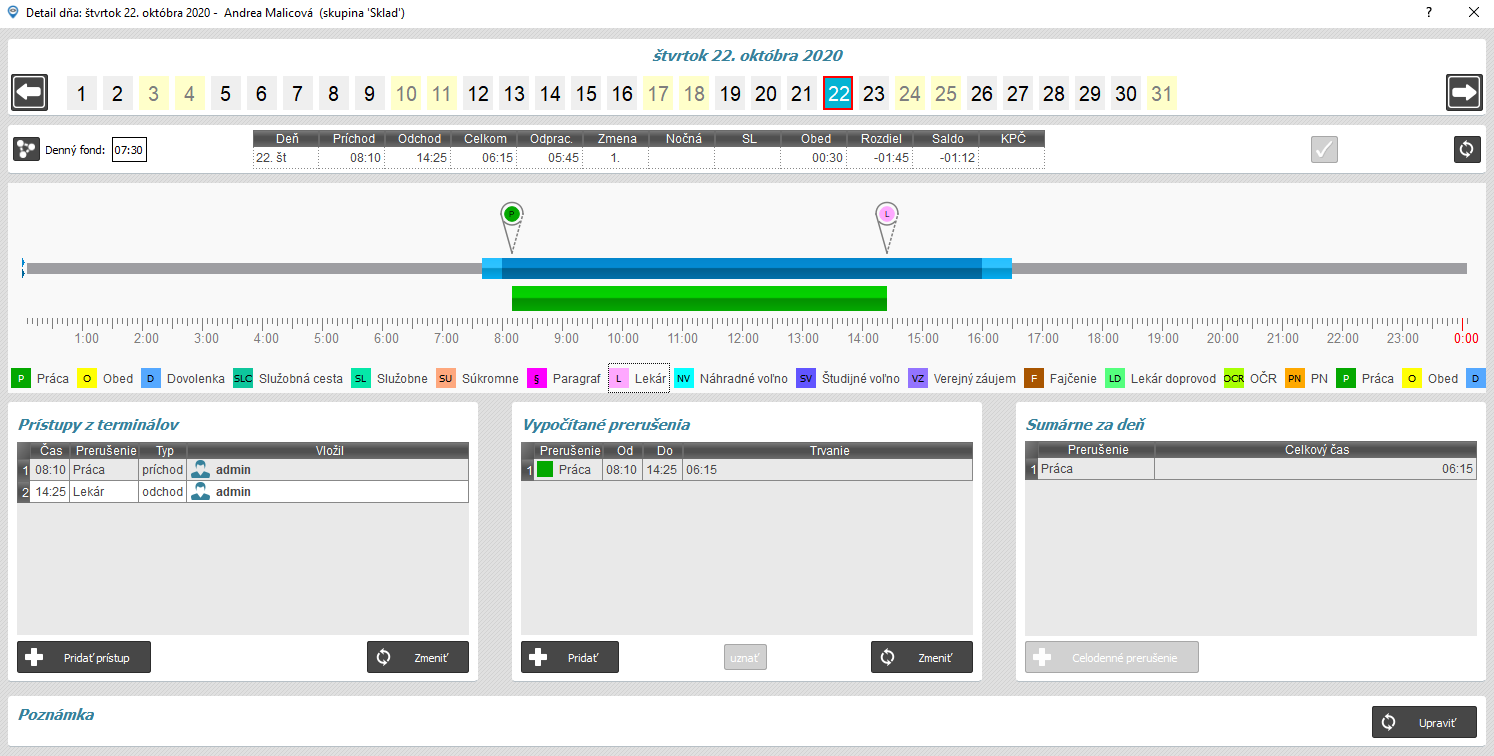Pick the Lekár doprovod LD icon
This screenshot has height=756, width=1494.
(1115, 379)
